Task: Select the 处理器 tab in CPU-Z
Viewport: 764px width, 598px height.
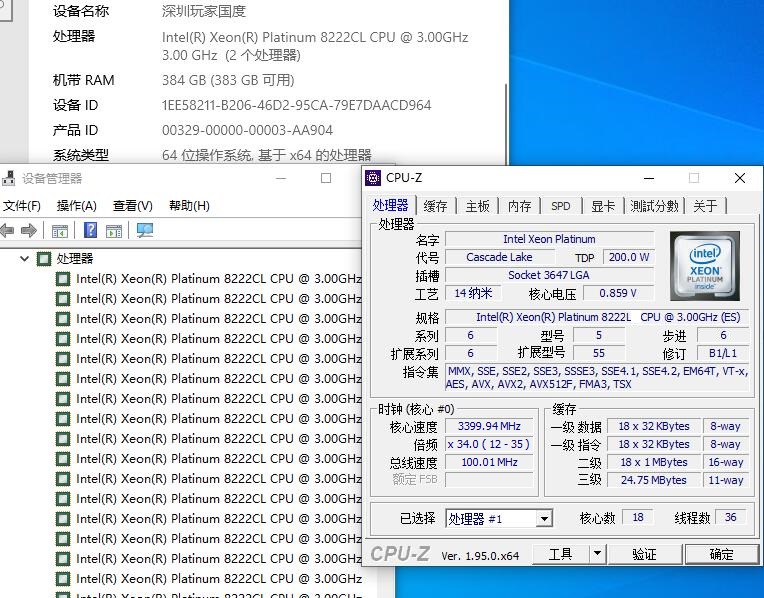Action: point(390,205)
